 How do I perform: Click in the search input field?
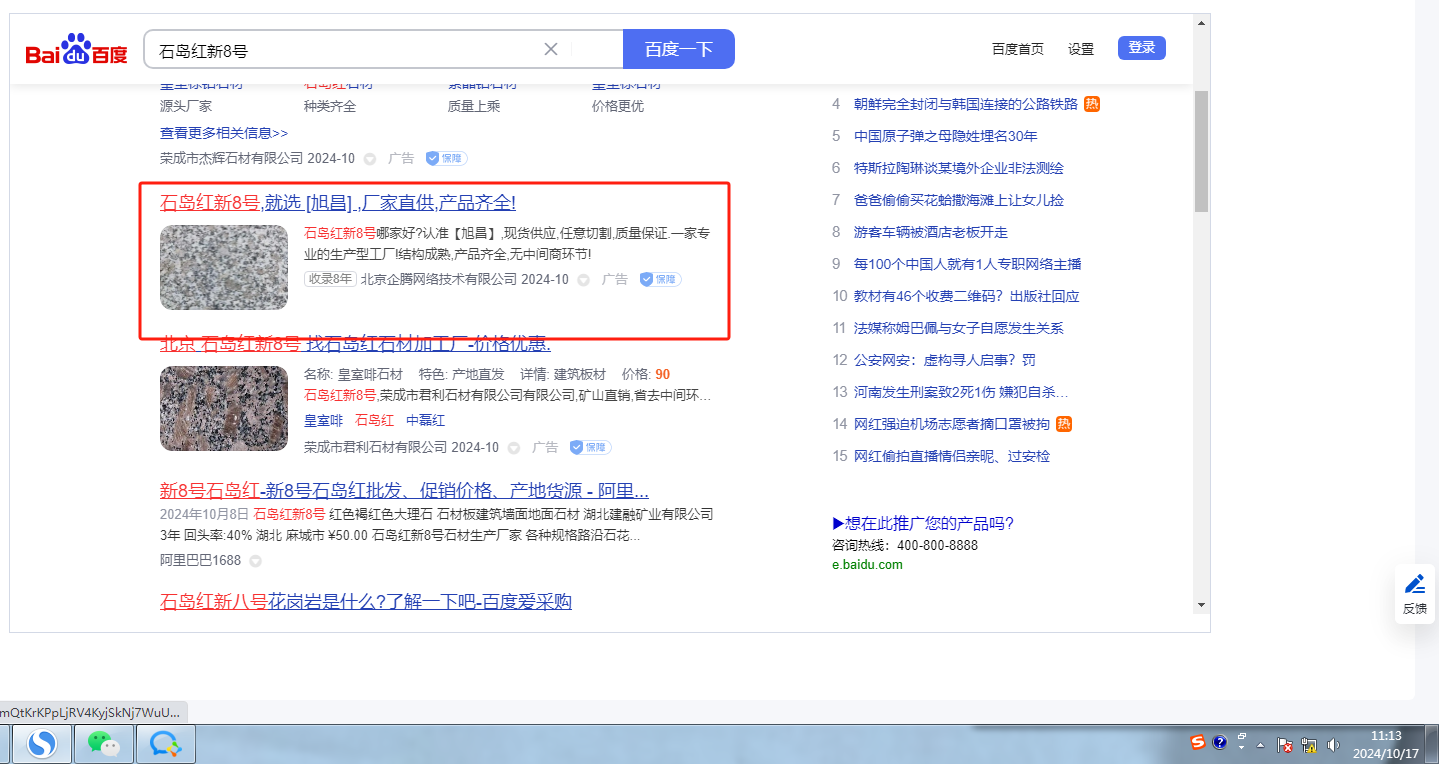(x=340, y=49)
